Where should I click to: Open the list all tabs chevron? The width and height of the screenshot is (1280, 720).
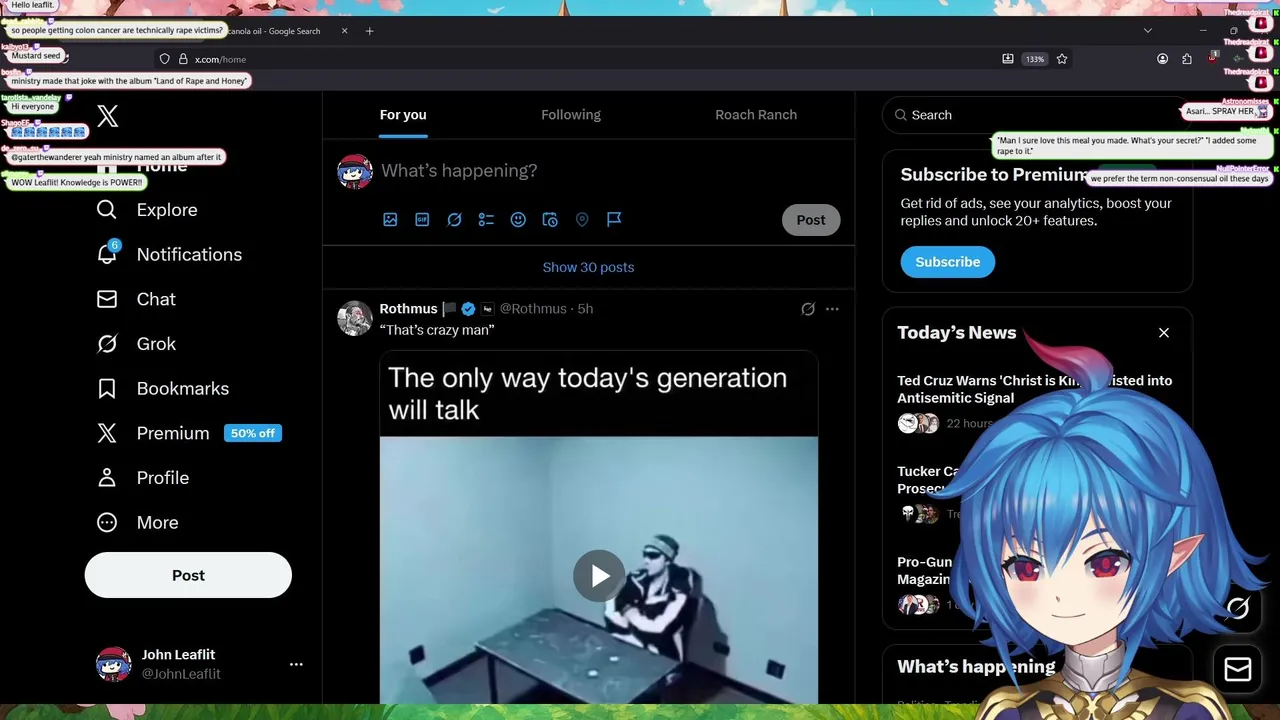pos(1148,31)
